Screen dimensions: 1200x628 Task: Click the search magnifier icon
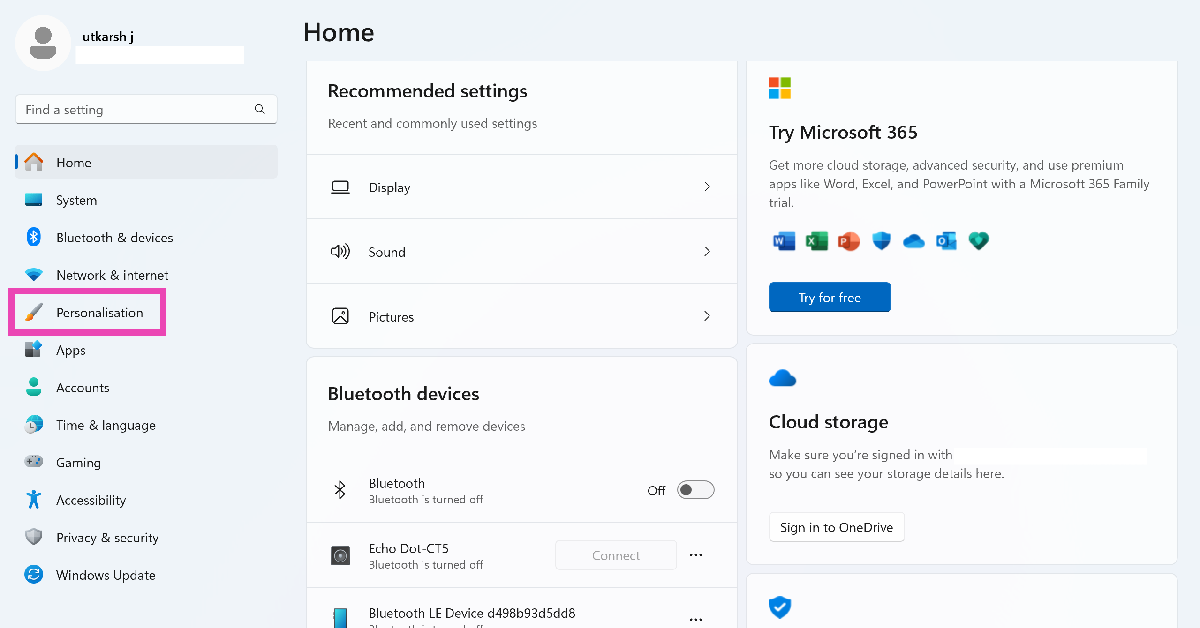coord(260,109)
